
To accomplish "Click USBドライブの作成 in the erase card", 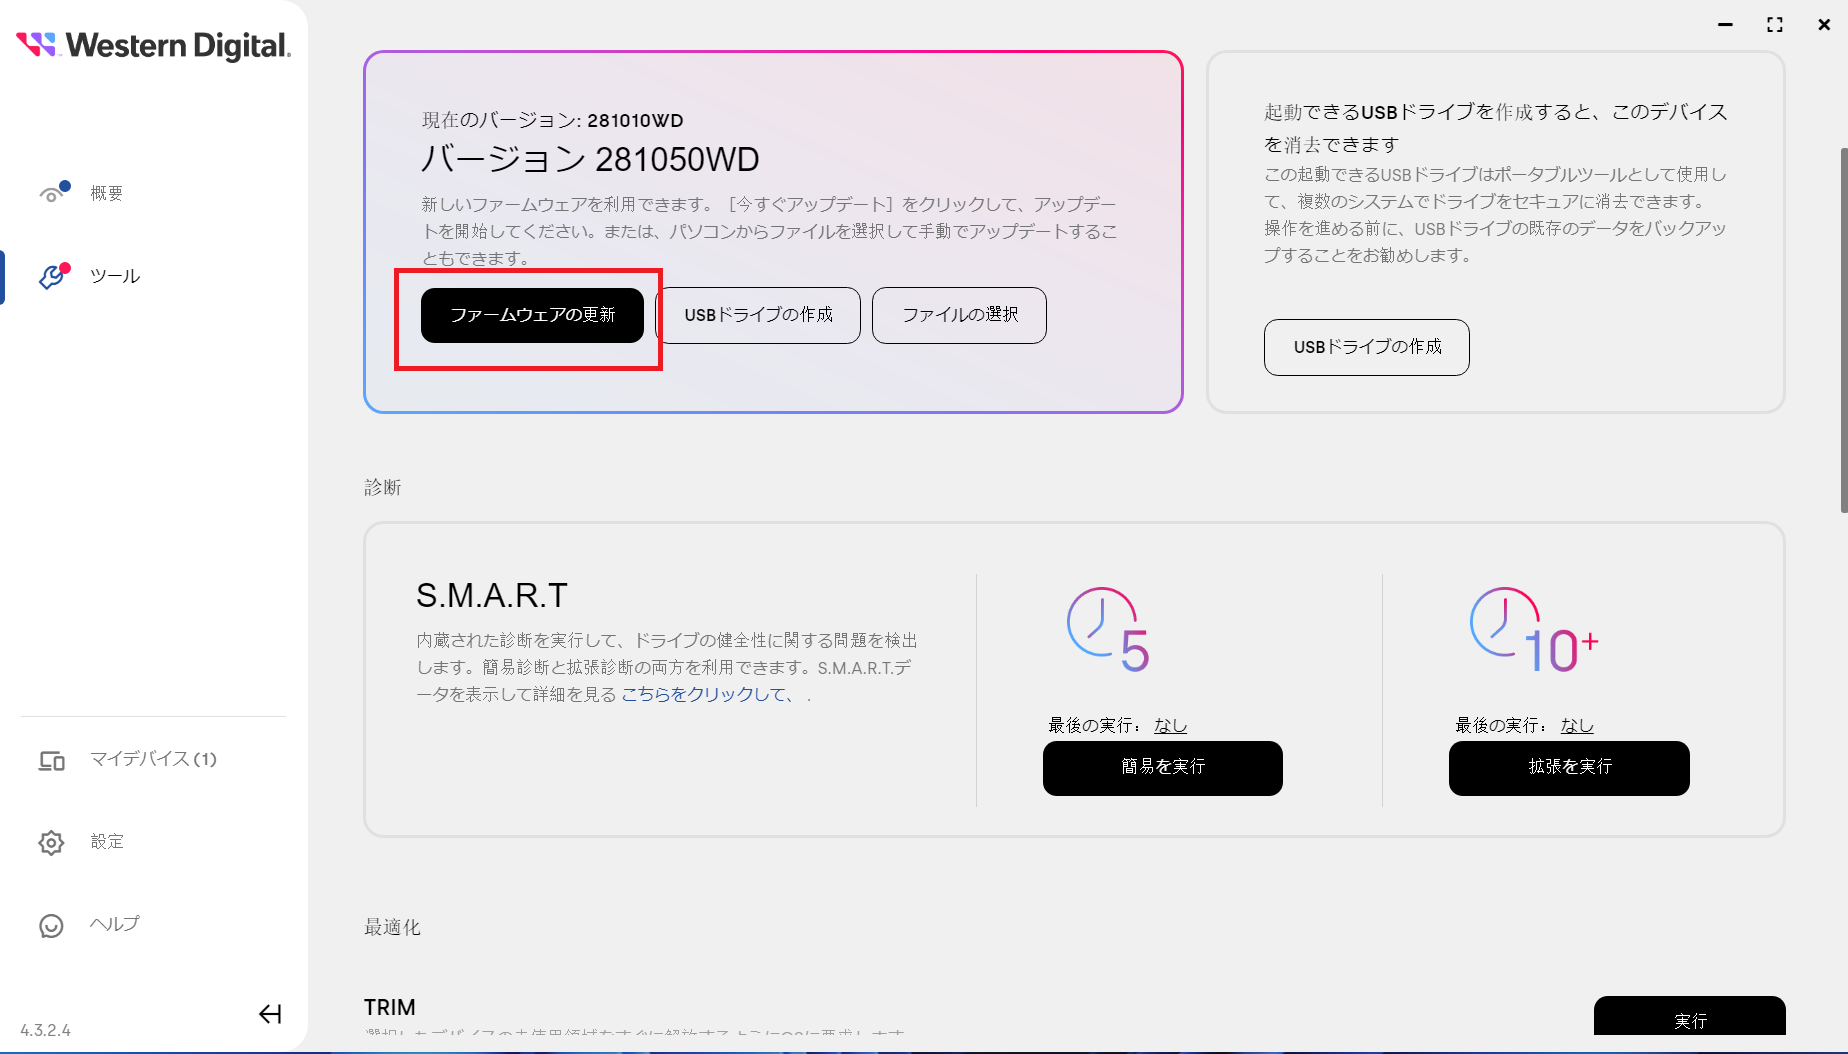I will tap(1366, 347).
